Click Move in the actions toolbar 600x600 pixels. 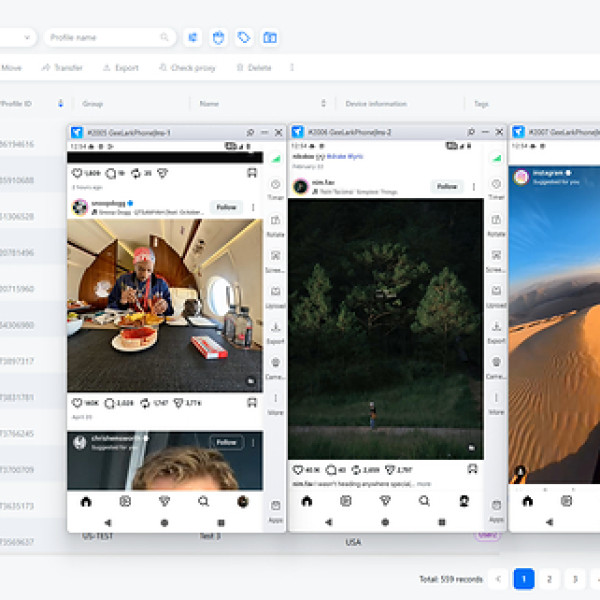pyautogui.click(x=11, y=68)
